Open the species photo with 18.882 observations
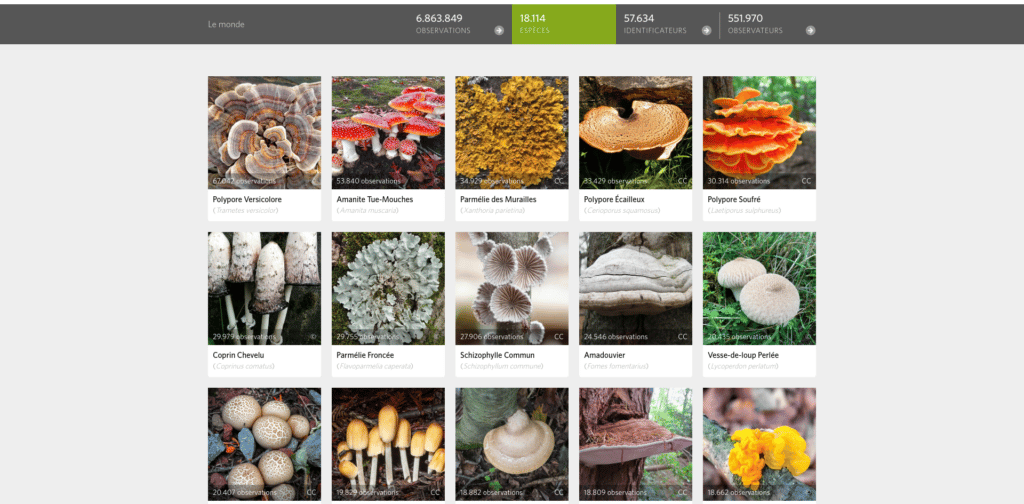 [512, 445]
